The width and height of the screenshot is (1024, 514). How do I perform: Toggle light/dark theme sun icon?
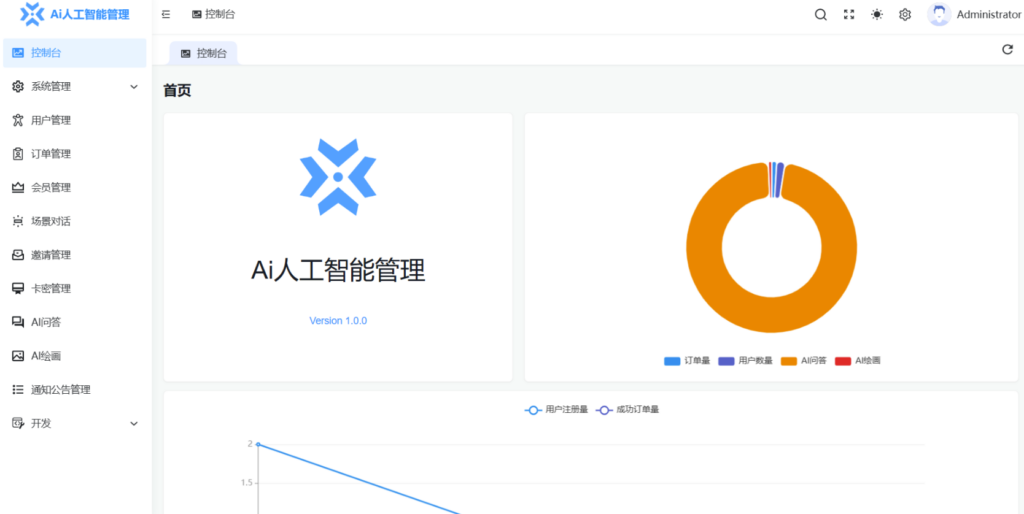click(877, 14)
